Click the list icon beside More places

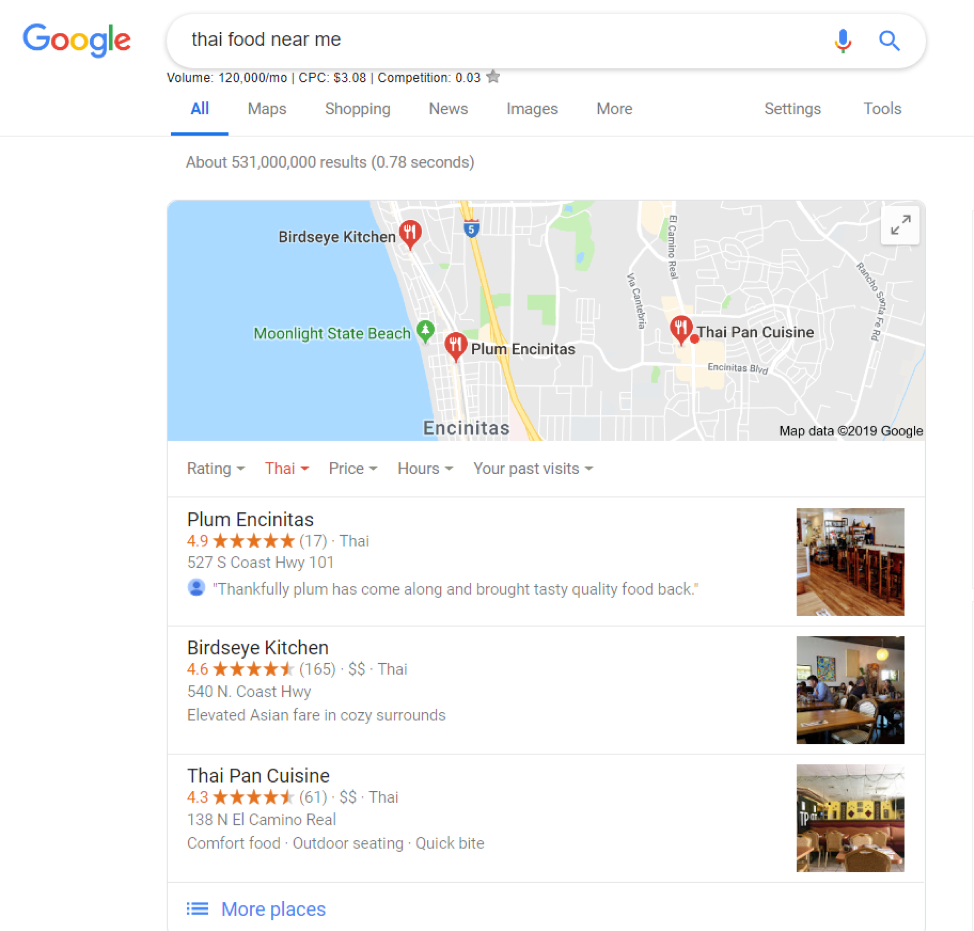coord(198,909)
